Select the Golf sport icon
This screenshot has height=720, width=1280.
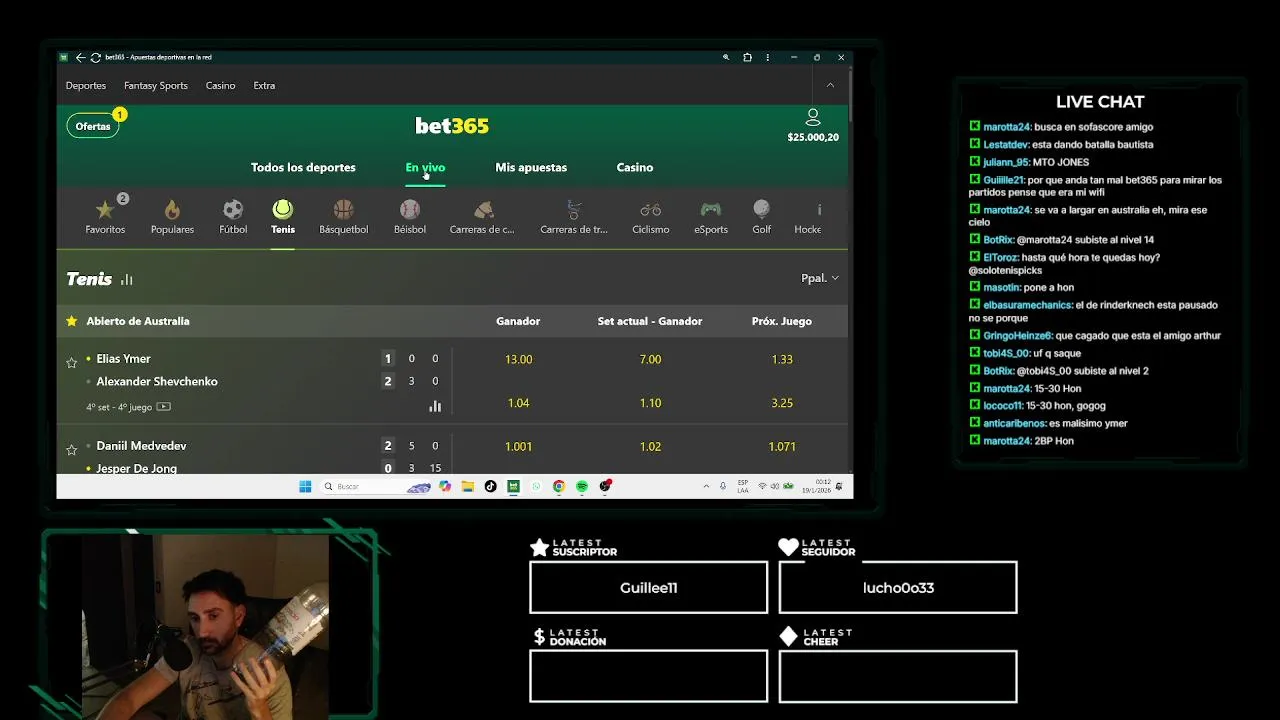762,209
